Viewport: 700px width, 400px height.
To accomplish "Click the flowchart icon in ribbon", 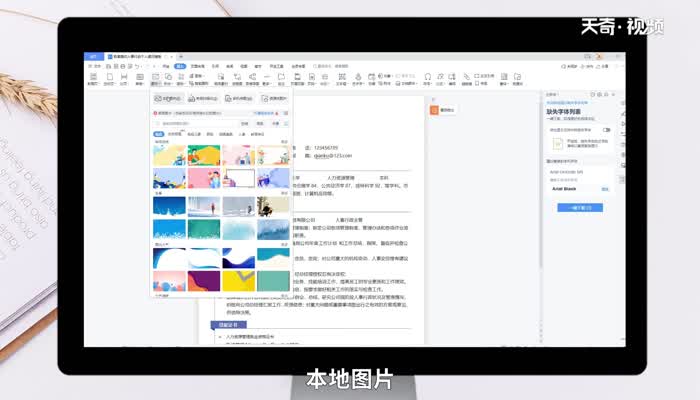I will [238, 79].
